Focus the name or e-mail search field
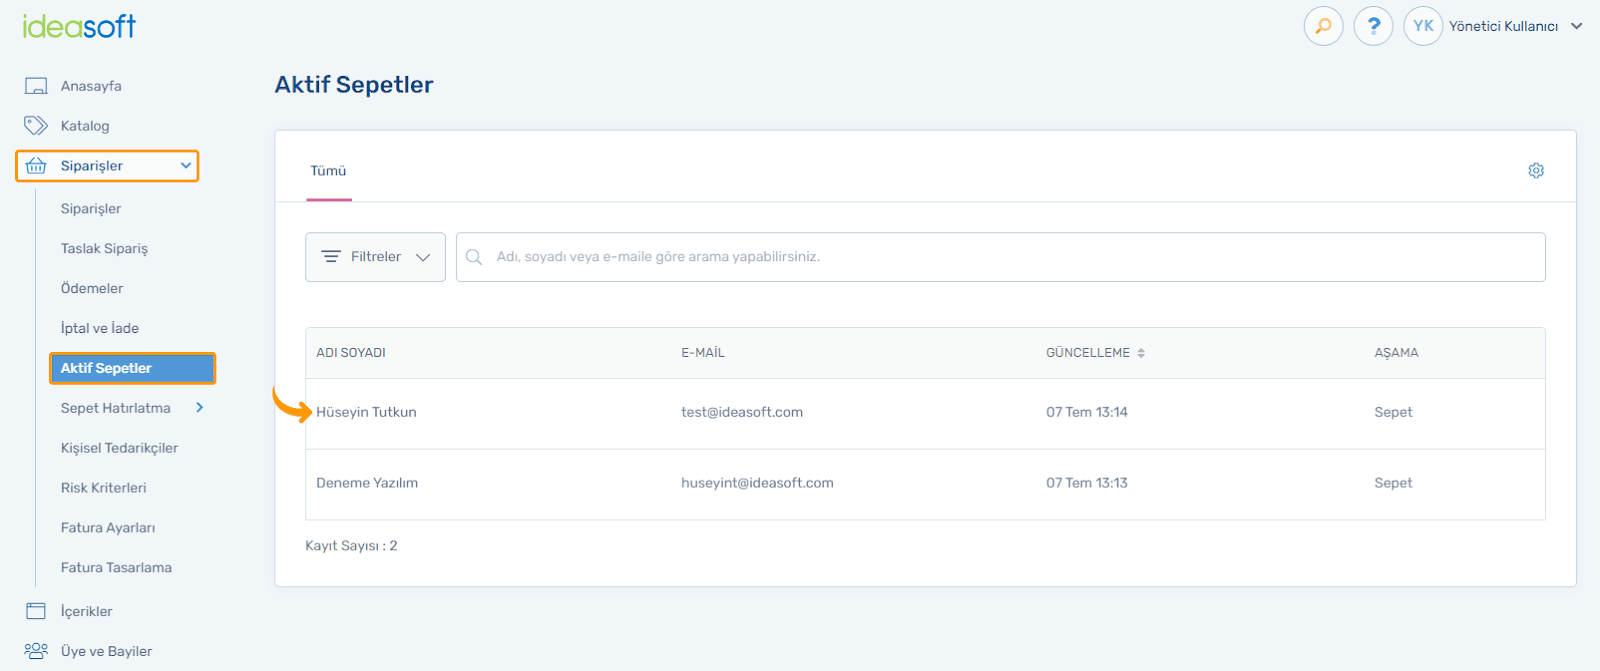The height and width of the screenshot is (671, 1600). click(1000, 257)
